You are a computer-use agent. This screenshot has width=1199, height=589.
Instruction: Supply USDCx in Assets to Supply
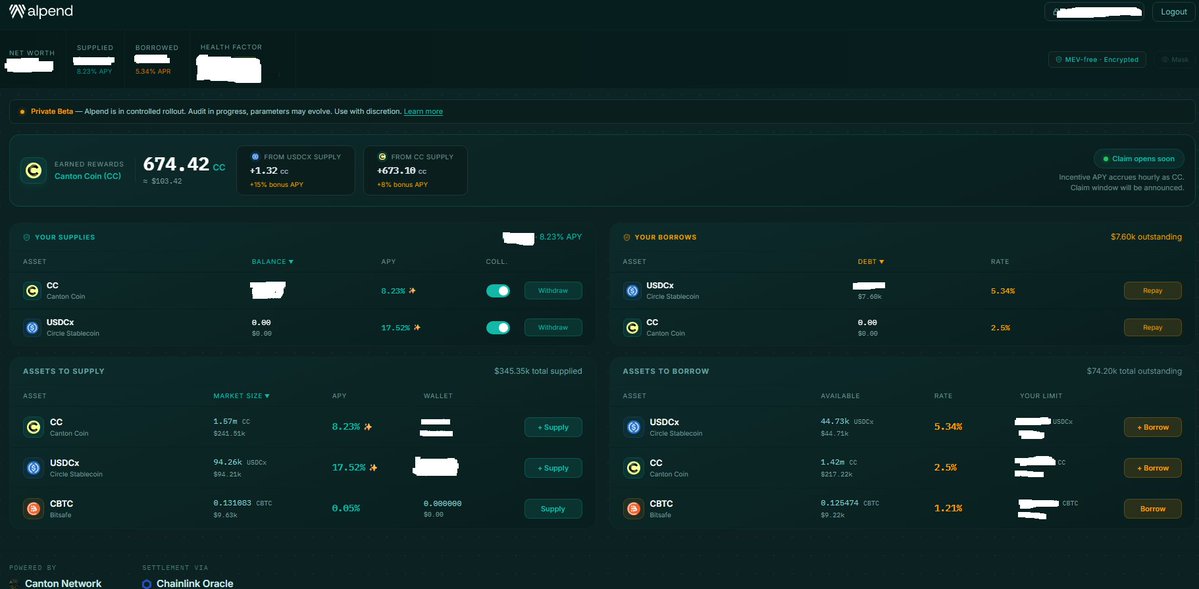pos(553,468)
